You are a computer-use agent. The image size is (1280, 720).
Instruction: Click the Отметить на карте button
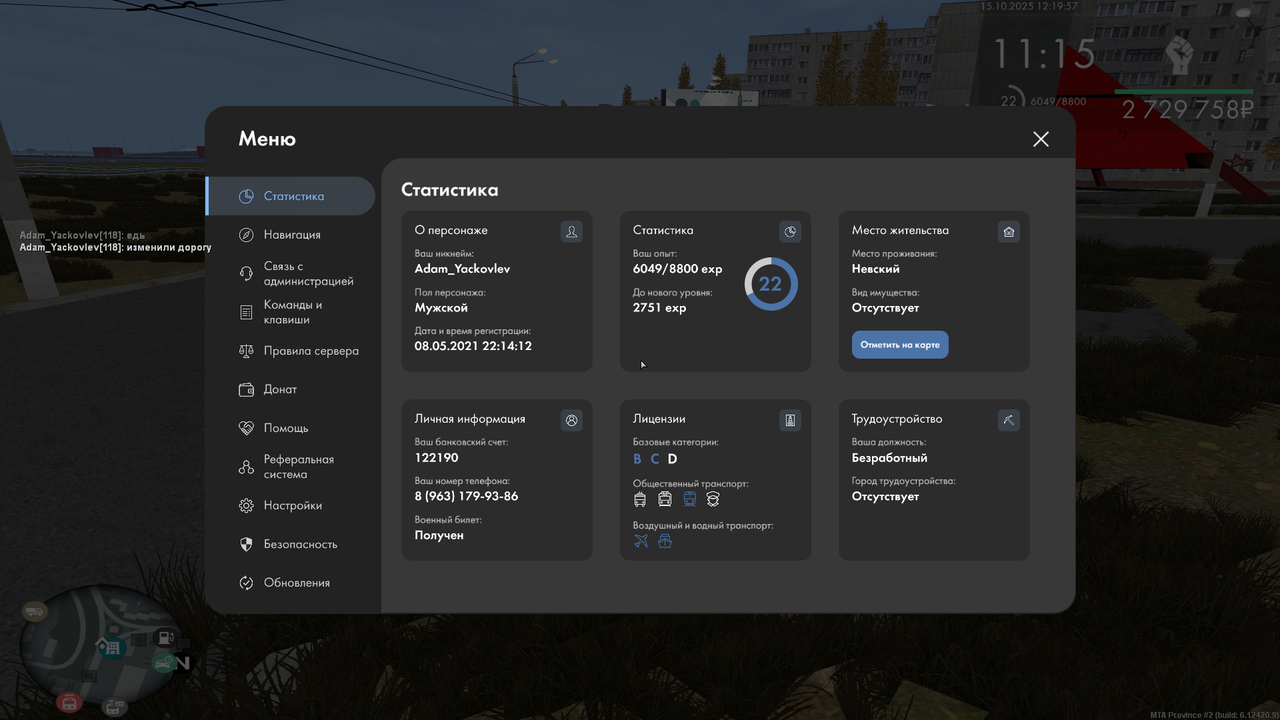click(x=899, y=344)
